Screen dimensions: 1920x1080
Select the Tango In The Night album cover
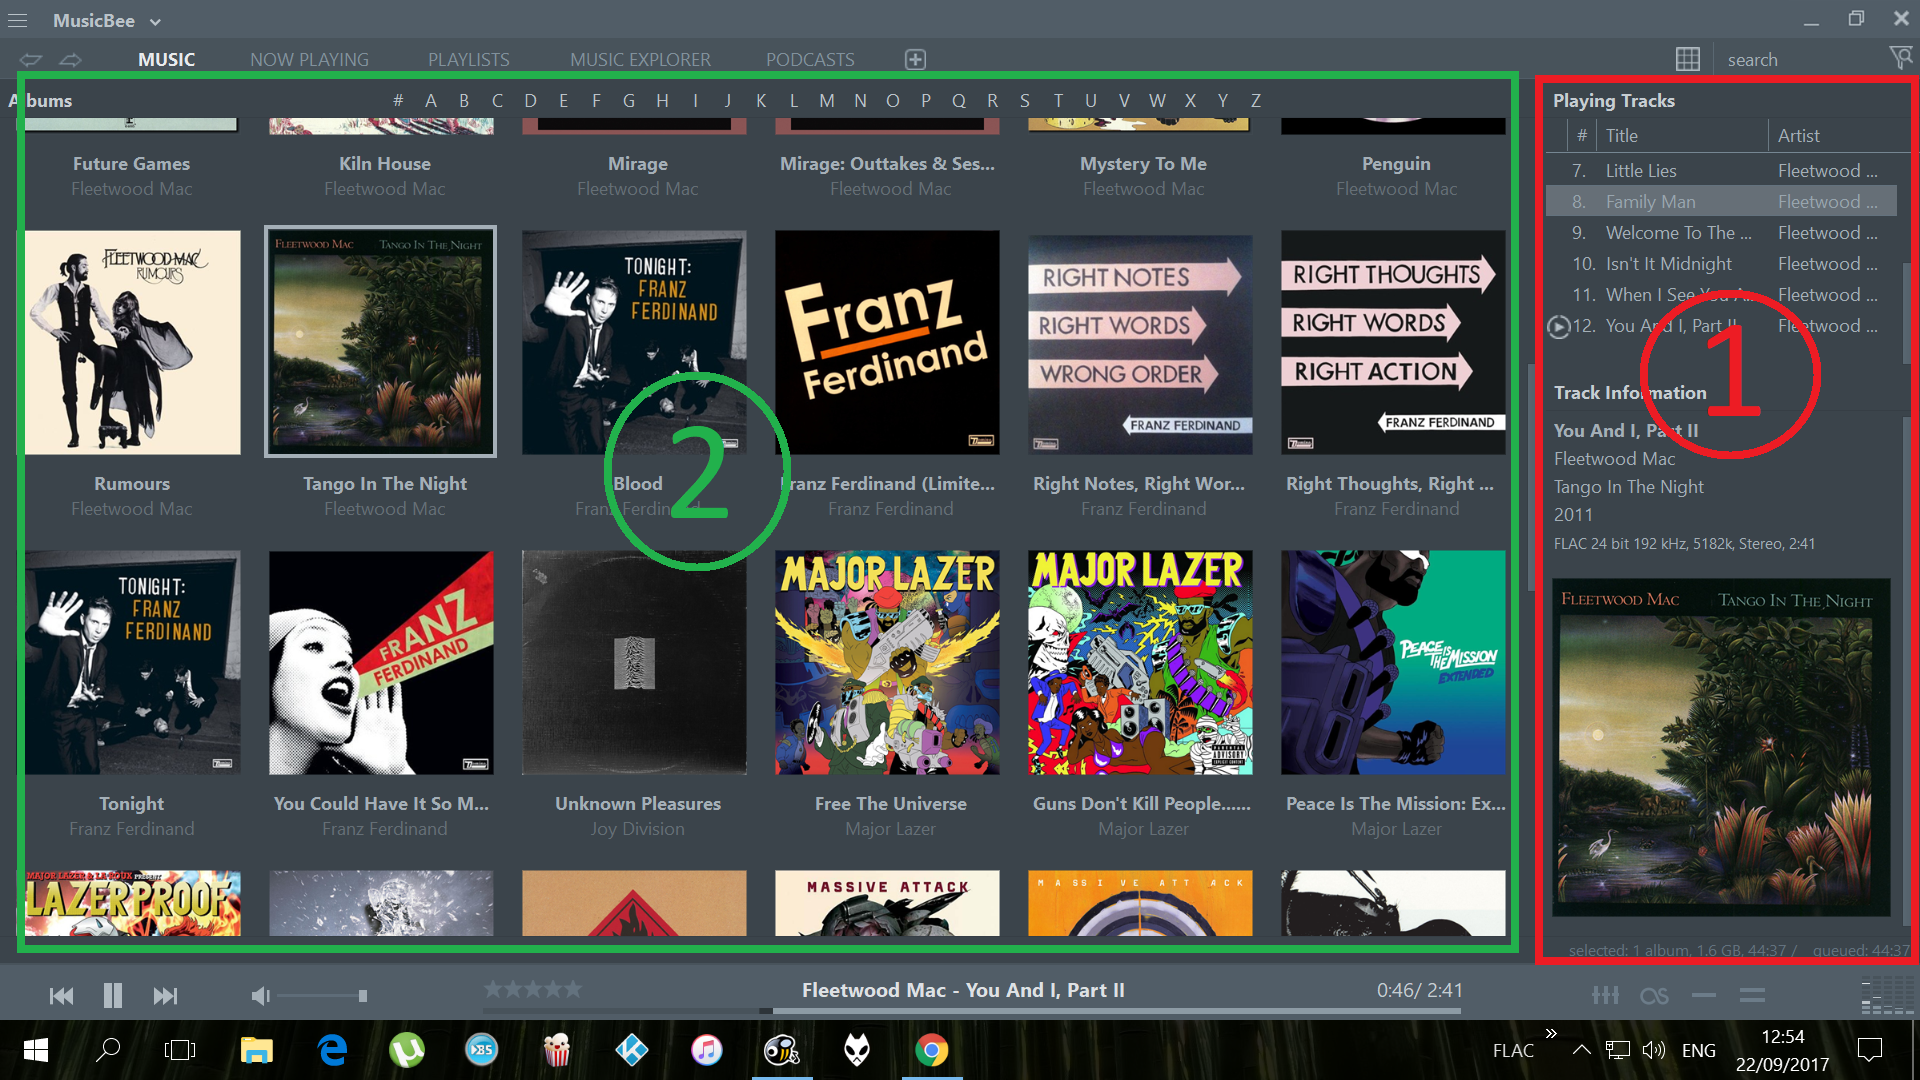coord(380,342)
